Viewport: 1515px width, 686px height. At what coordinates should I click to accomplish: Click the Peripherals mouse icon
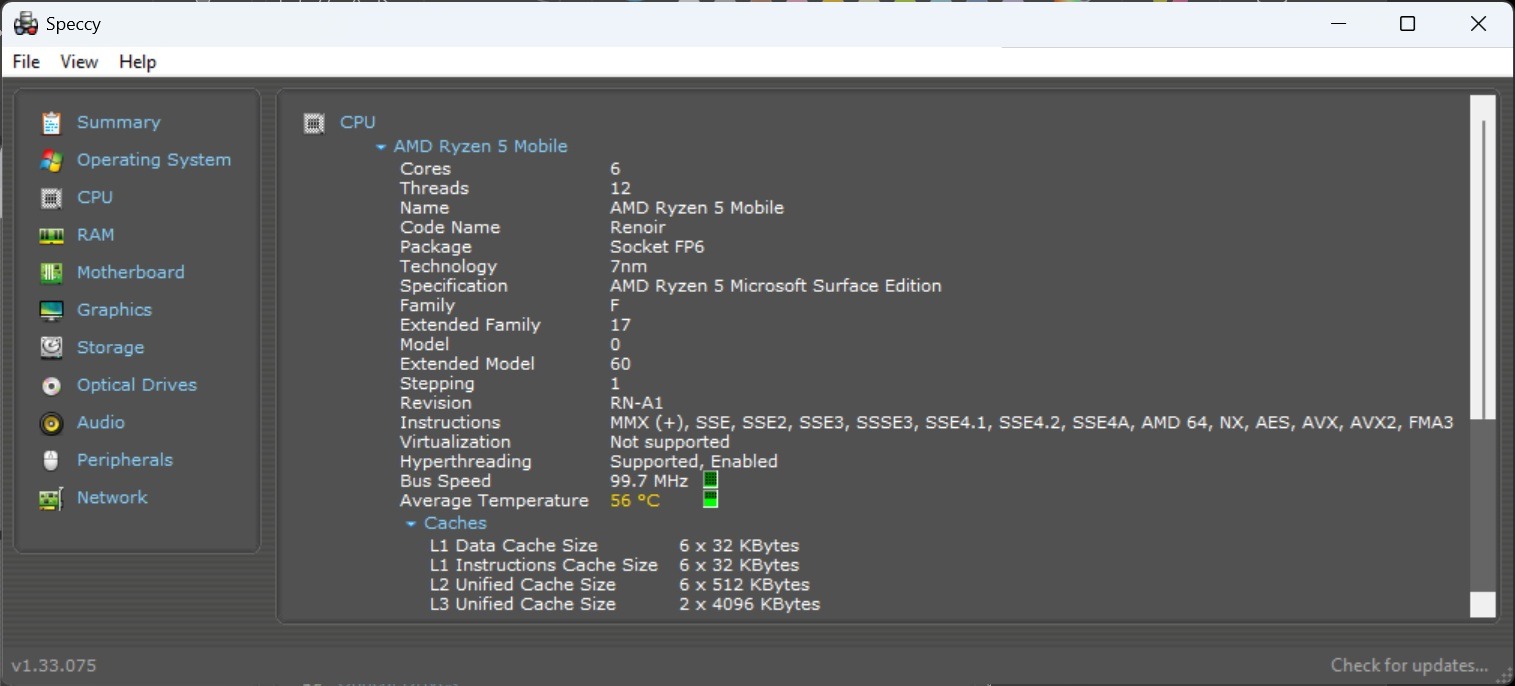point(51,460)
